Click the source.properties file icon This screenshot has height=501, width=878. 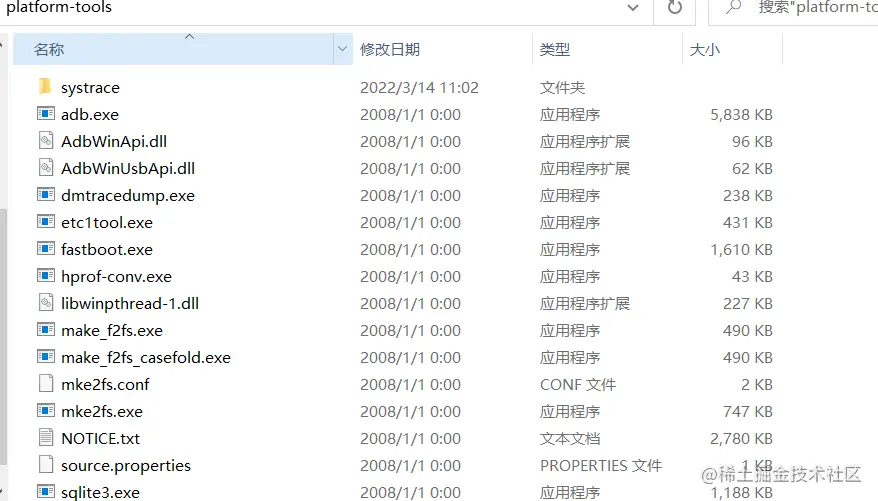coord(46,464)
